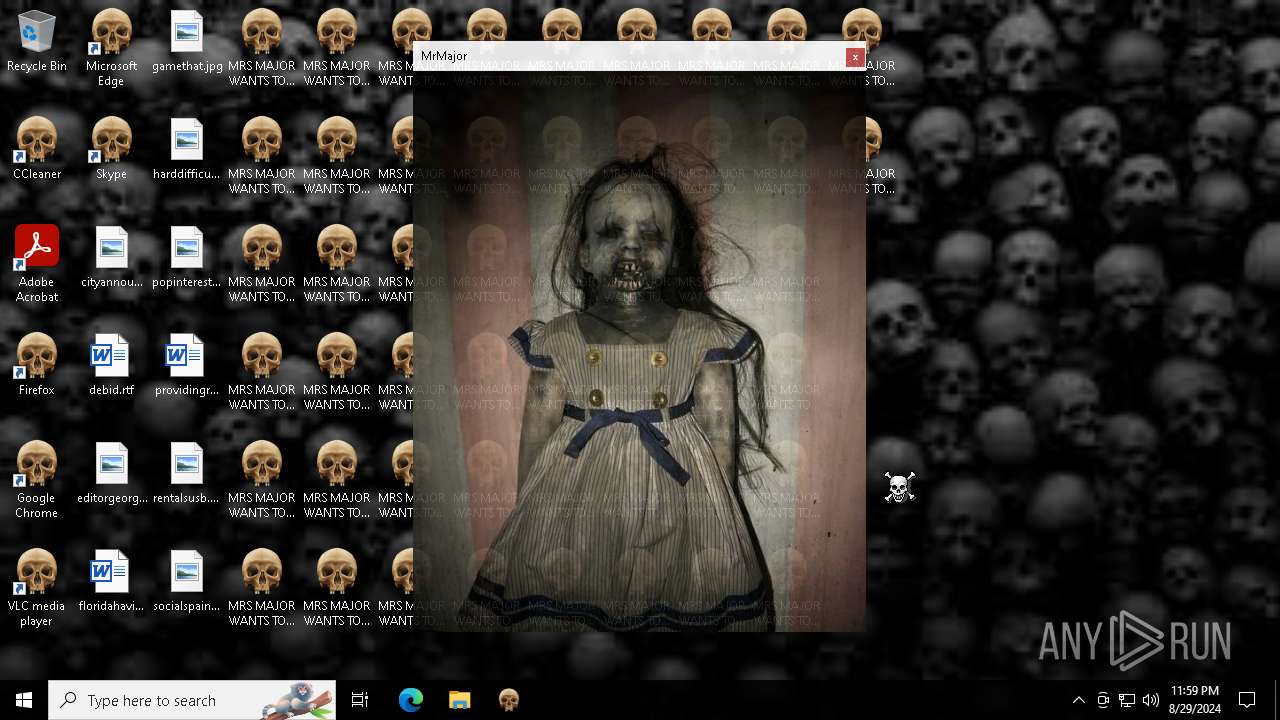This screenshot has width=1280, height=720.
Task: Launch the Adobe Acrobat shortcut
Action: coord(37,264)
